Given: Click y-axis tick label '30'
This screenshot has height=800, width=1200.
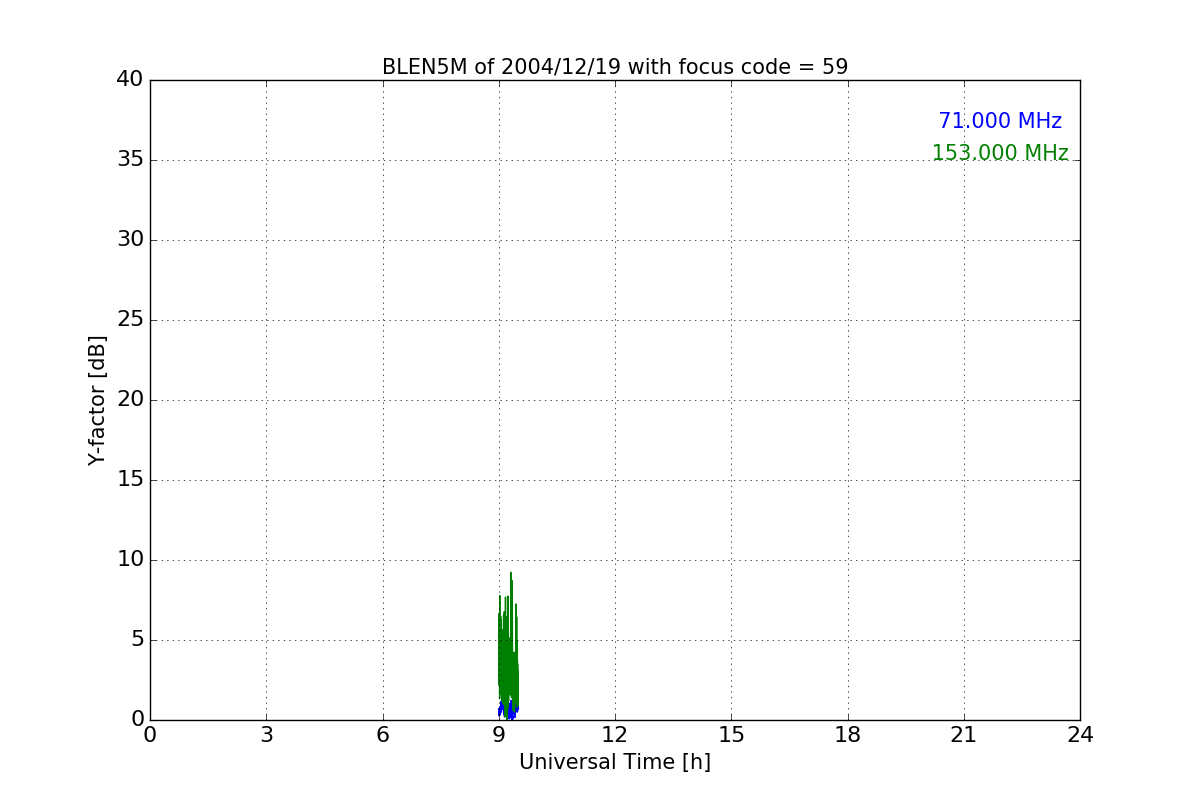Looking at the screenshot, I should click(x=130, y=240).
